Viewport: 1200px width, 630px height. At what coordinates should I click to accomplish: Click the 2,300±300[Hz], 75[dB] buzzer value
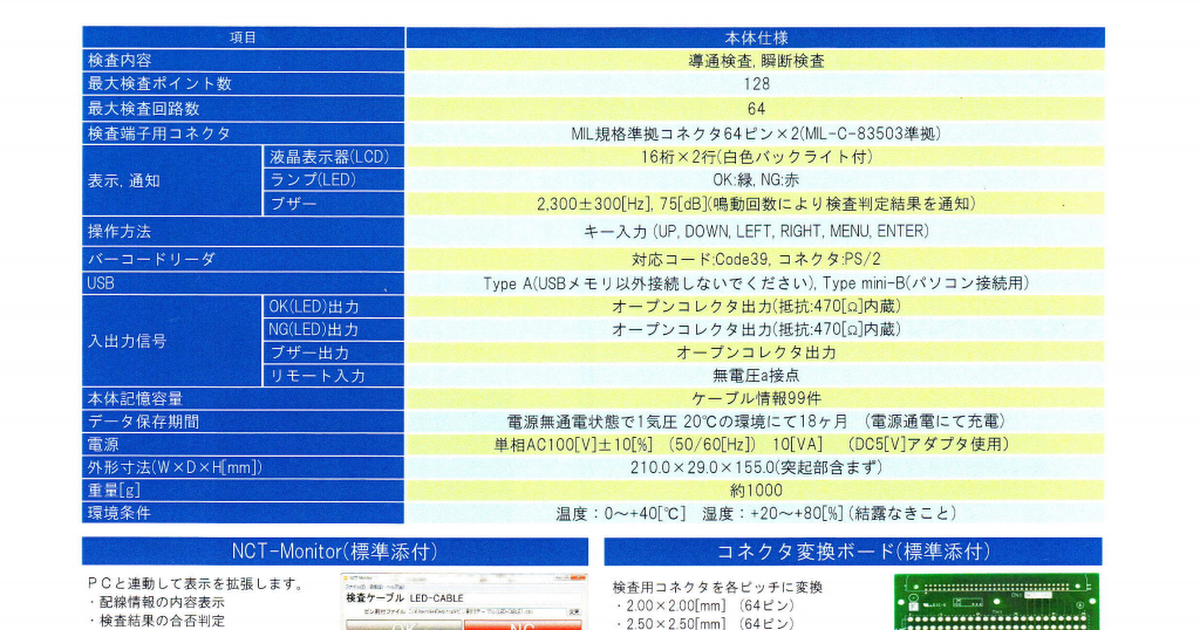click(756, 204)
